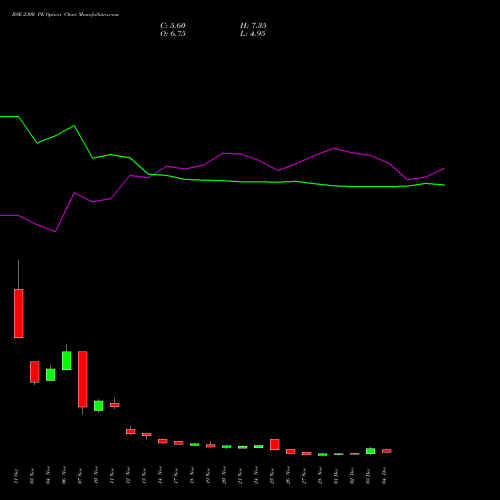Click the chart title text at top-left
This screenshot has width=500, height=500.
pyautogui.click(x=65, y=15)
